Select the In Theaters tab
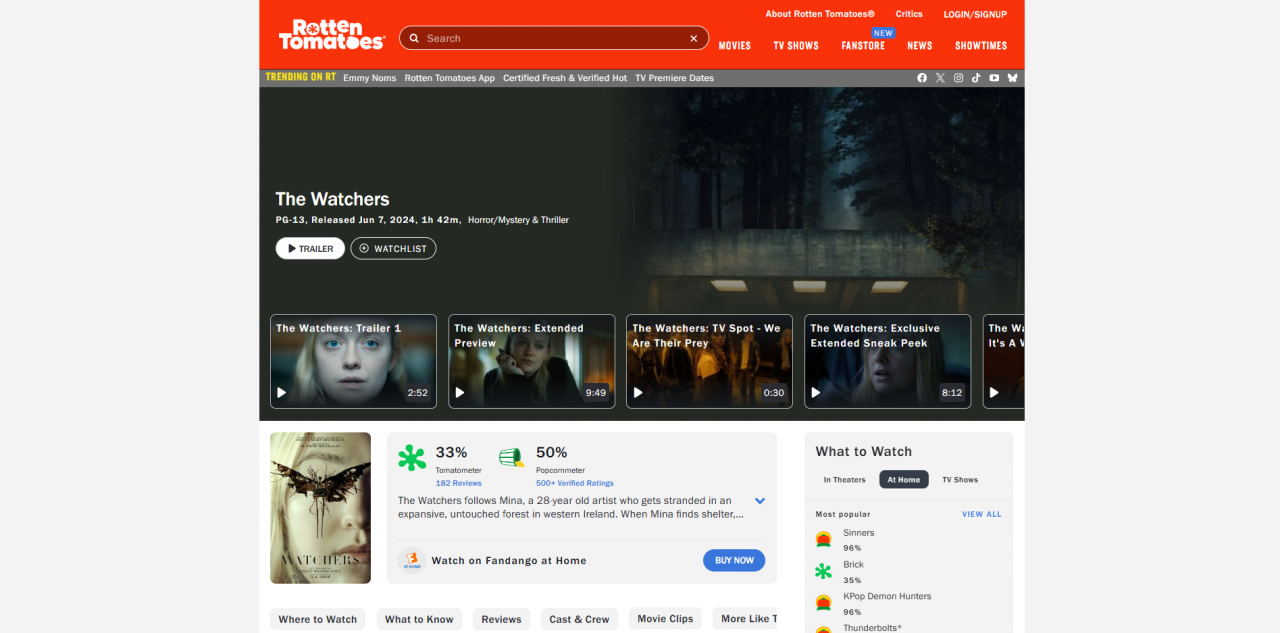The height and width of the screenshot is (633, 1280). 845,480
